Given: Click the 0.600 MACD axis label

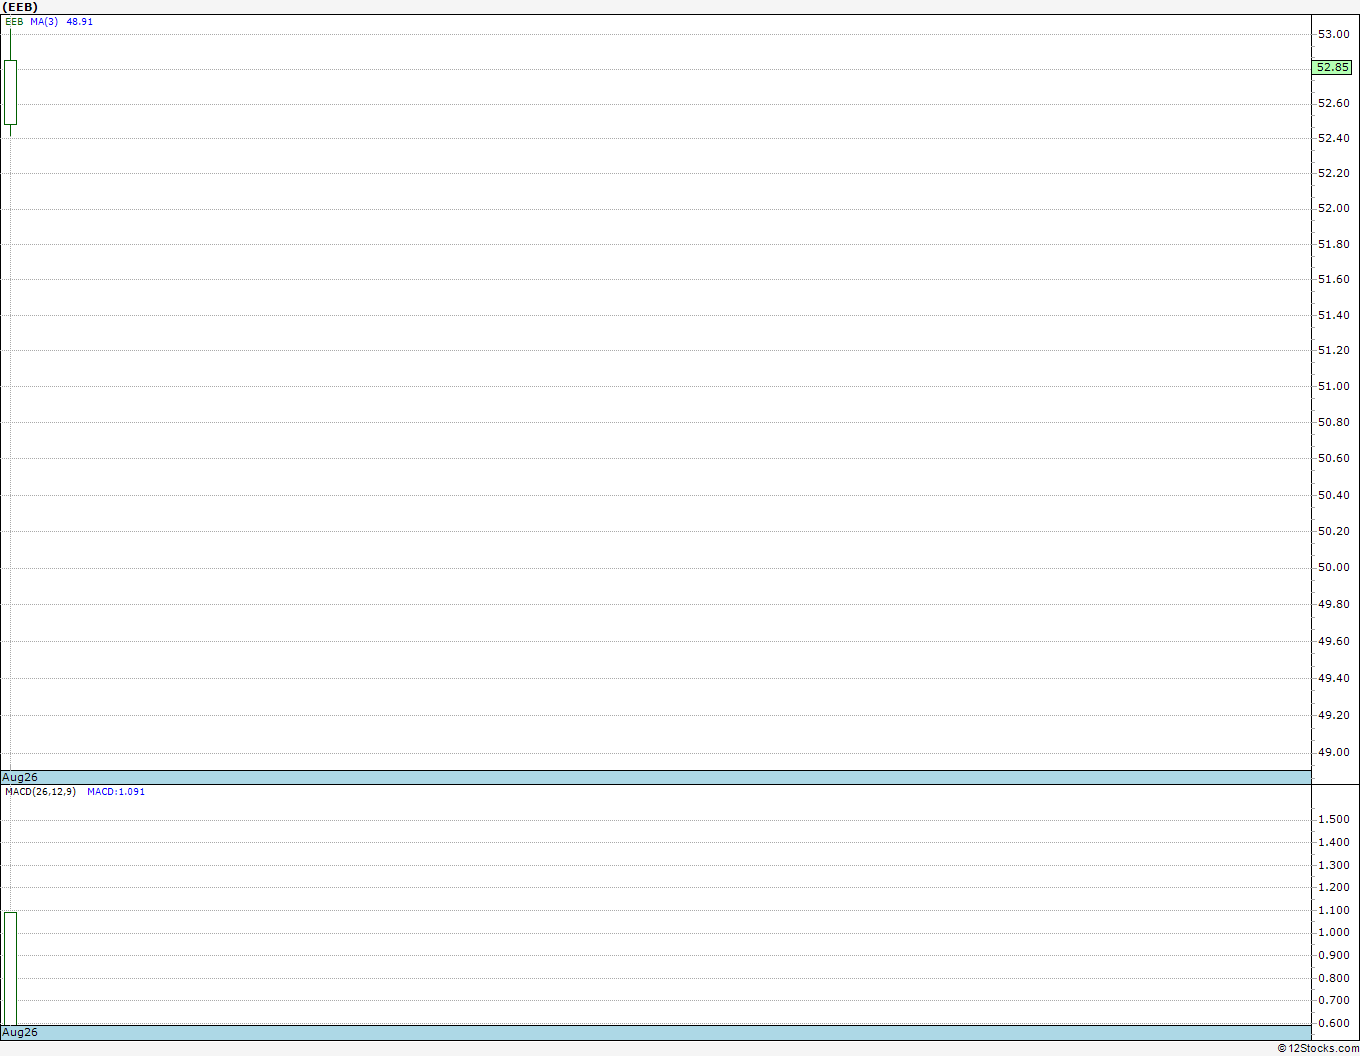Looking at the screenshot, I should 1333,1023.
